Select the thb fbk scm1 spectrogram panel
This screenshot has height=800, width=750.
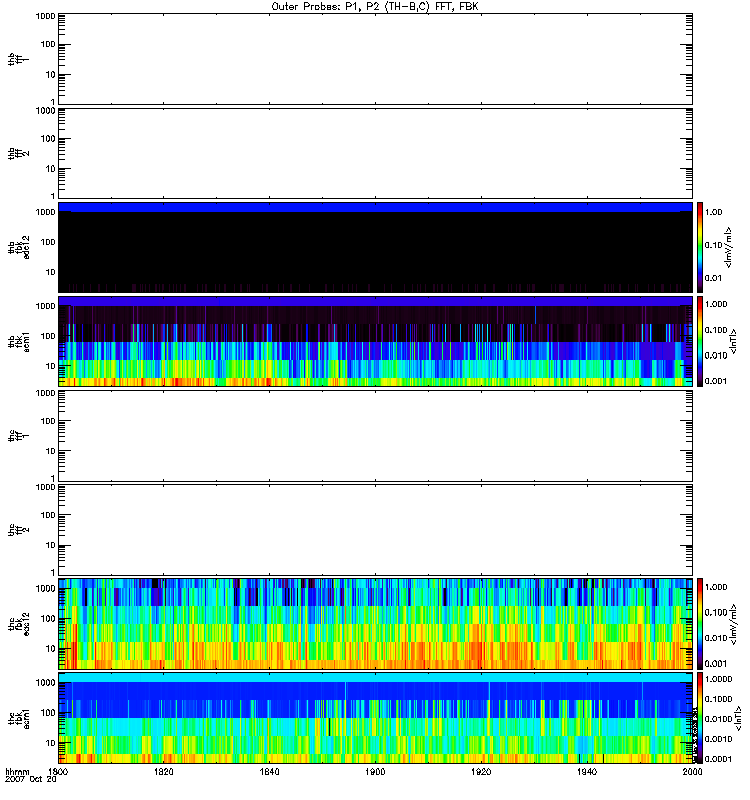[x=376, y=341]
